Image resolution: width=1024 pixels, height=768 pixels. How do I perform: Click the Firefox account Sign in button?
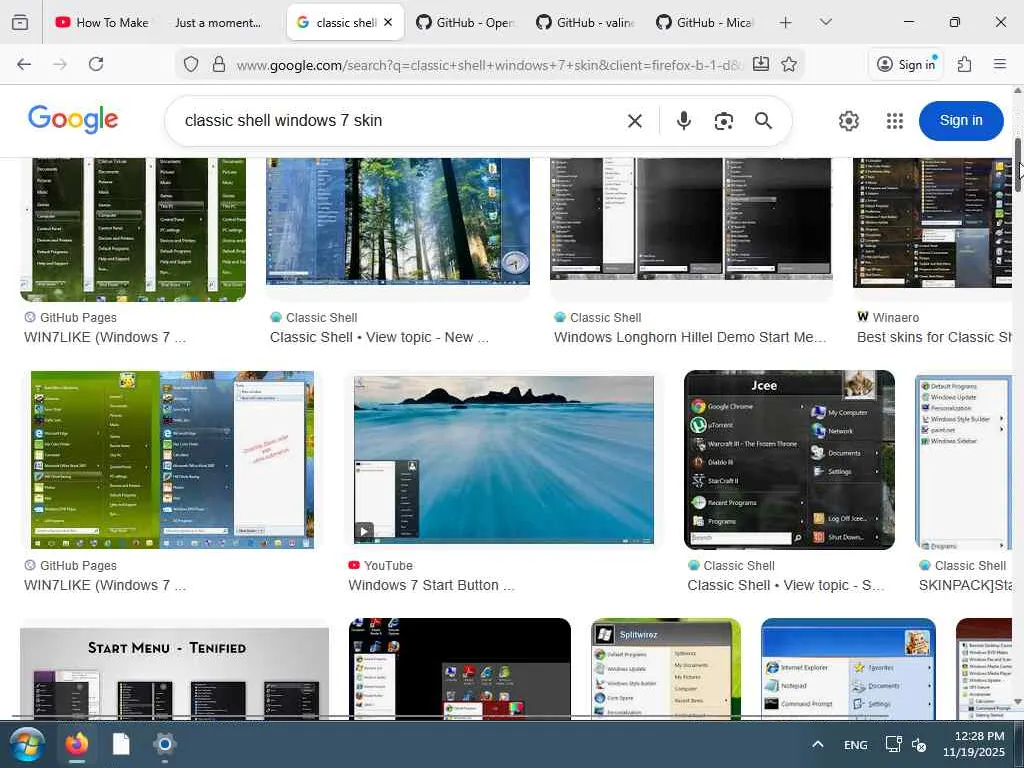[x=906, y=64]
